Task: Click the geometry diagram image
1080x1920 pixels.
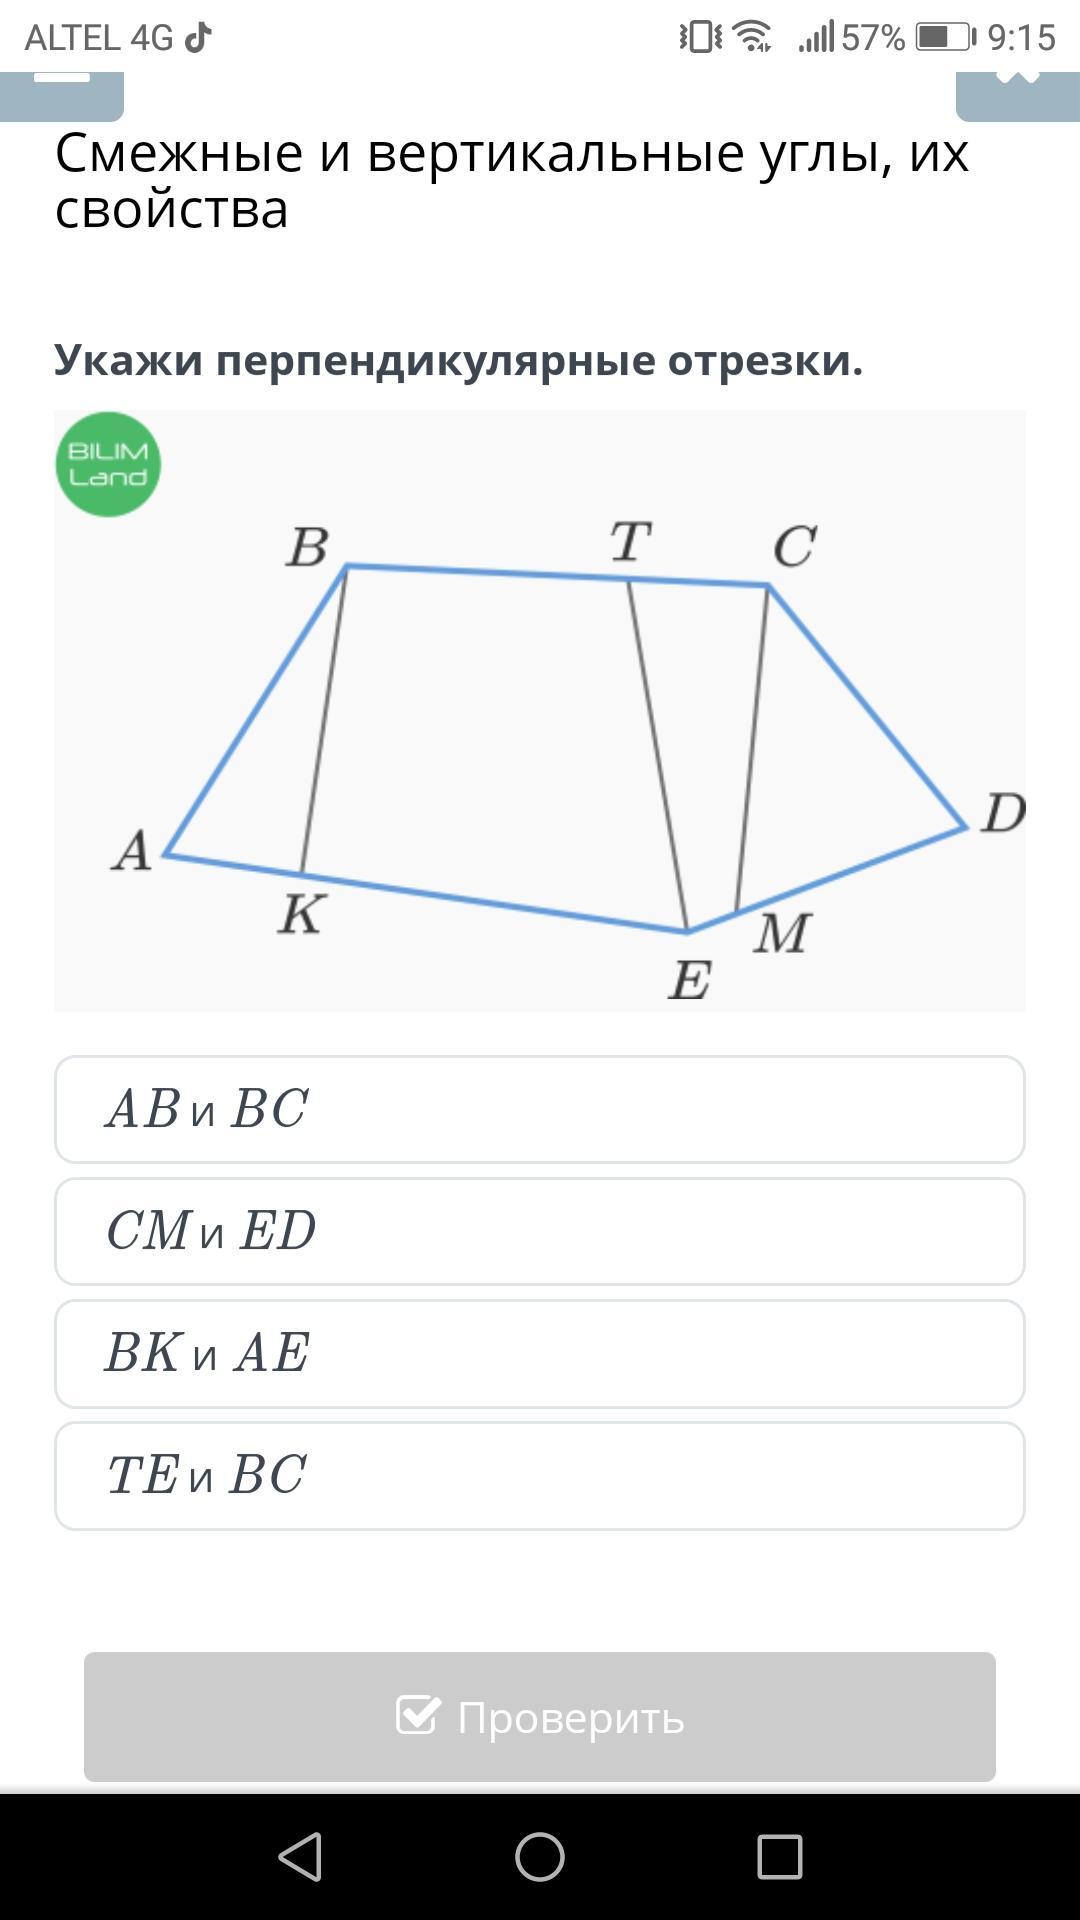Action: 540,710
